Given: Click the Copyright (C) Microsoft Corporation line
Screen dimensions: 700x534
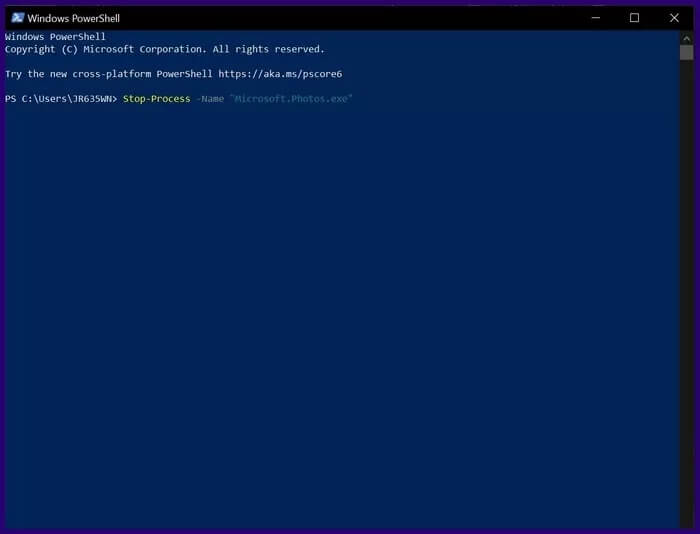Looking at the screenshot, I should point(165,49).
